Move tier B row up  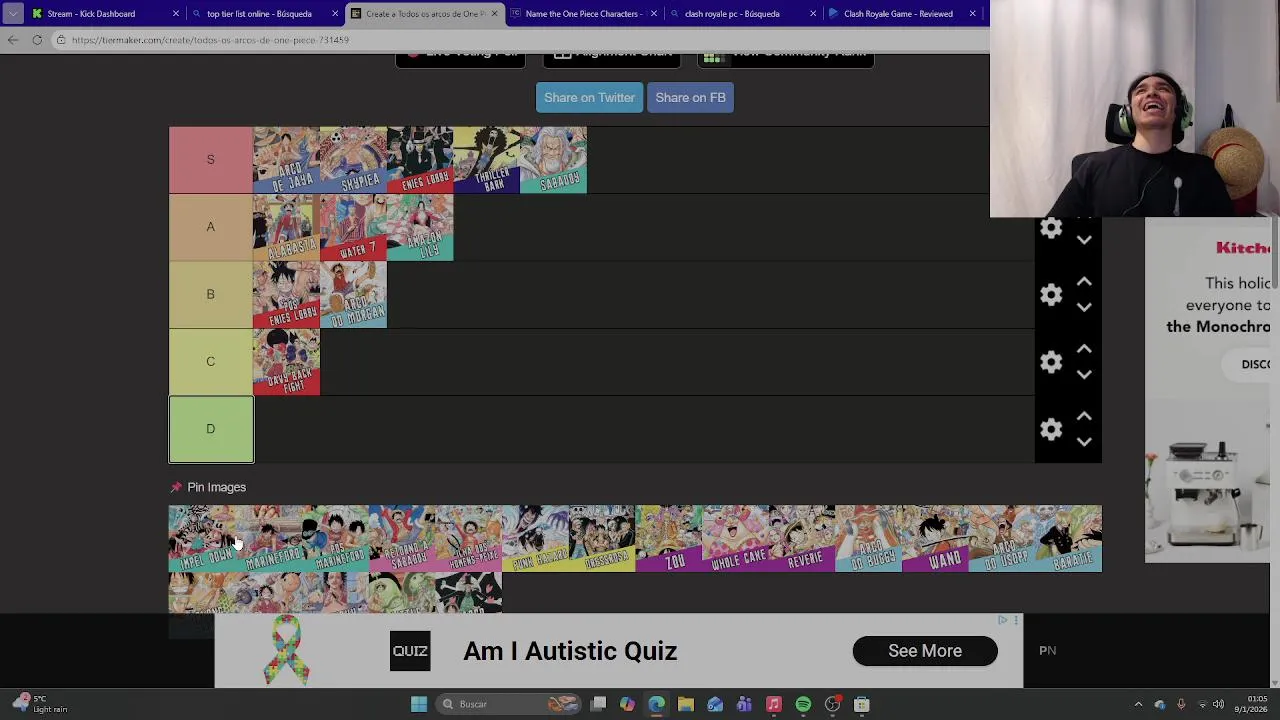coord(1084,283)
